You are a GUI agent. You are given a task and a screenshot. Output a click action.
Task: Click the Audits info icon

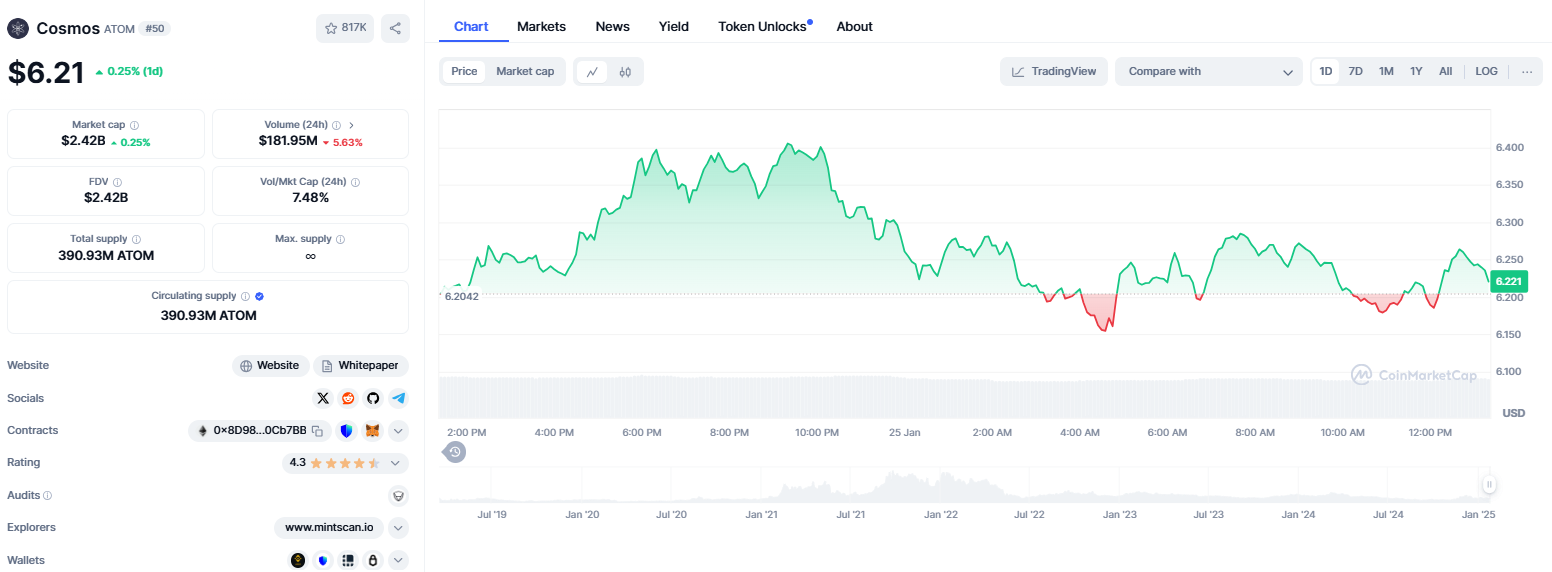(x=47, y=495)
